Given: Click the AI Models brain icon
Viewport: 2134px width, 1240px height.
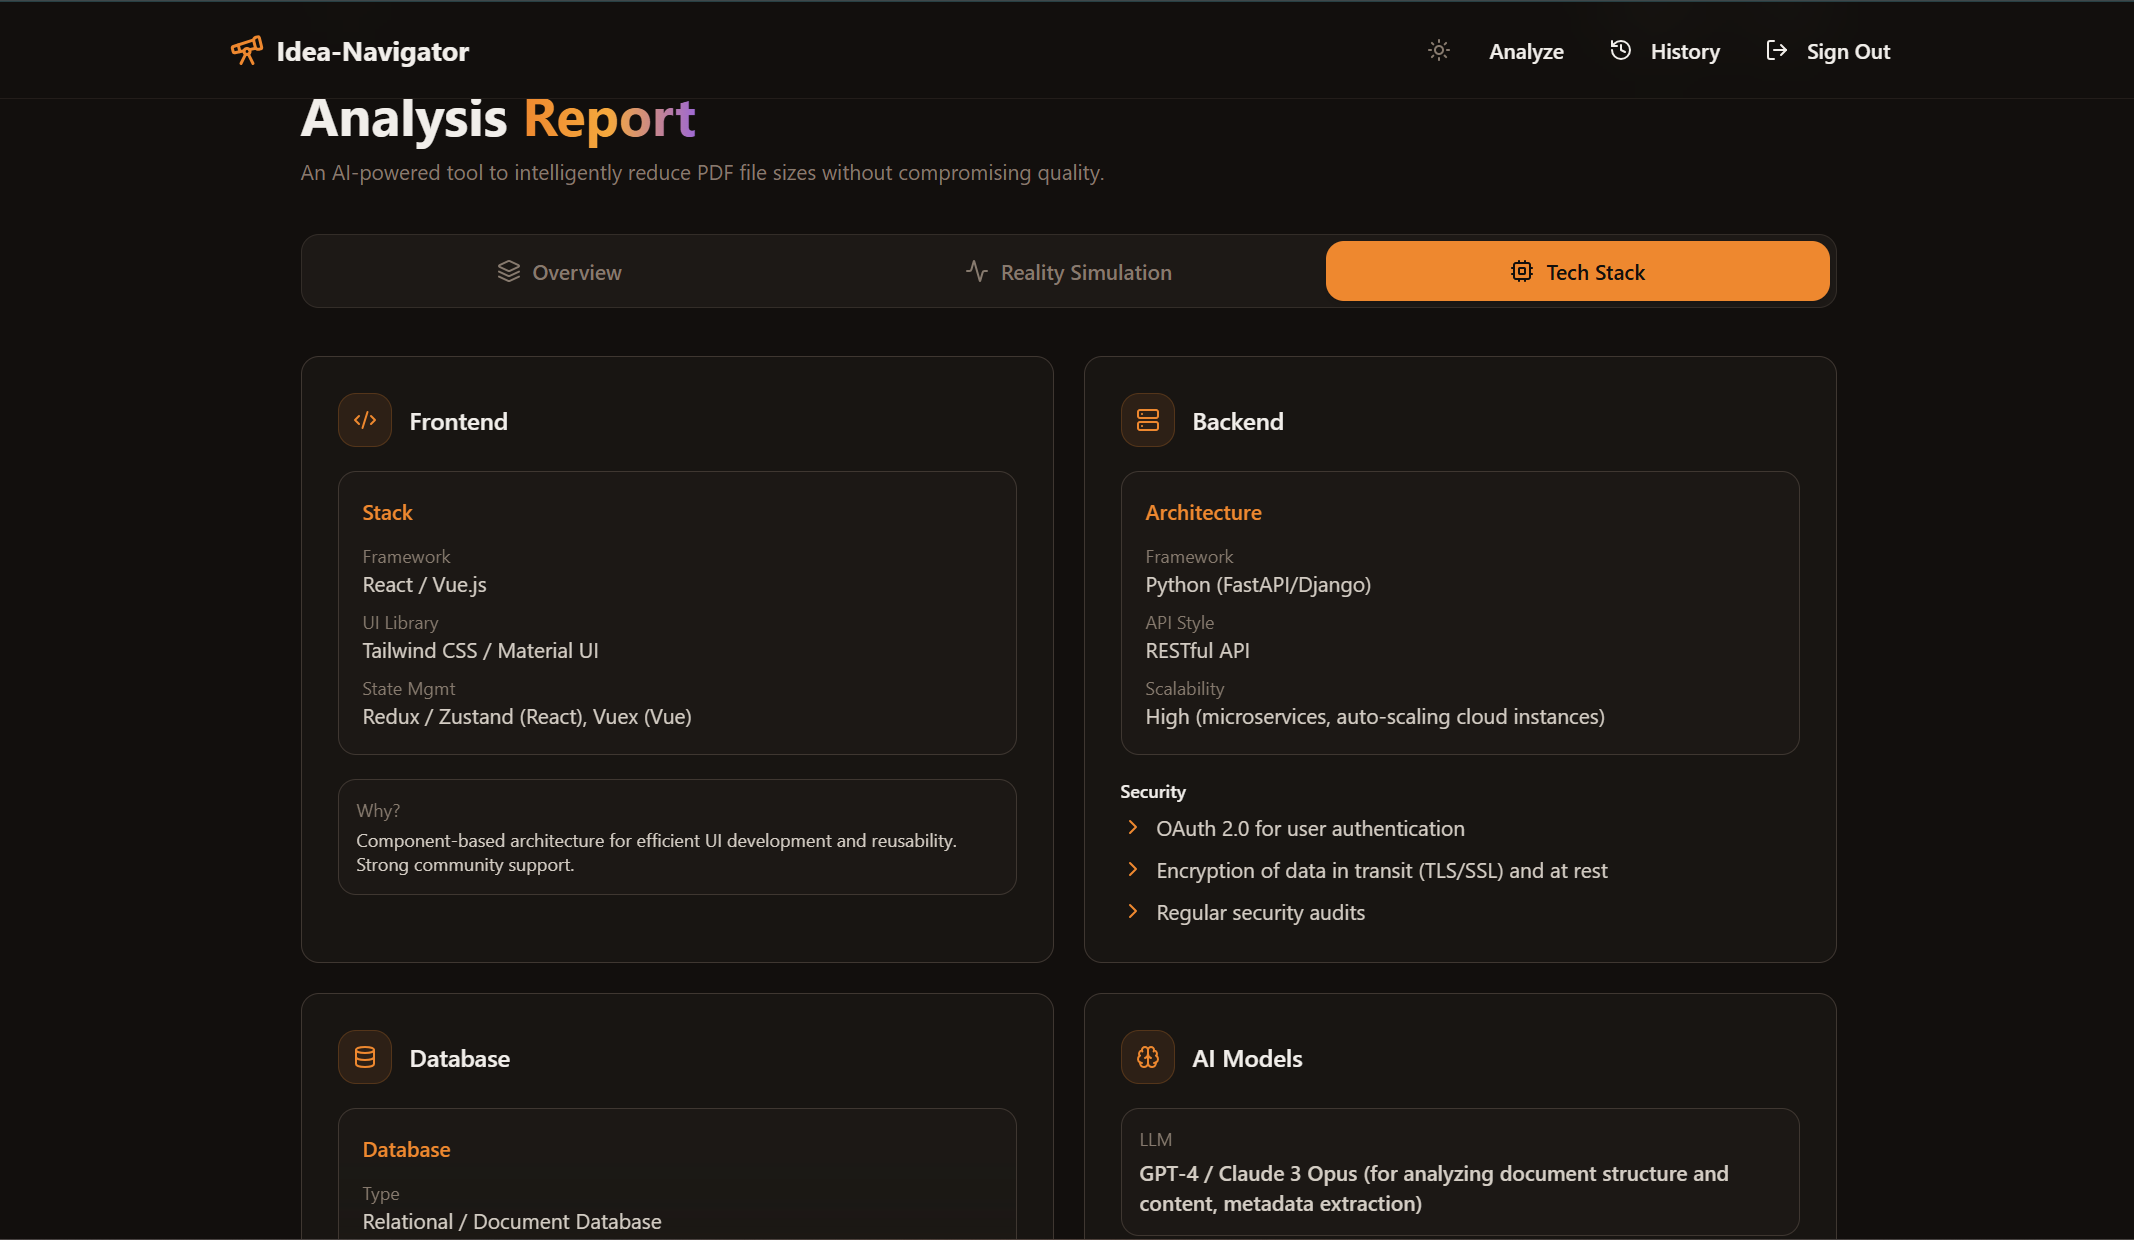Looking at the screenshot, I should pos(1148,1057).
